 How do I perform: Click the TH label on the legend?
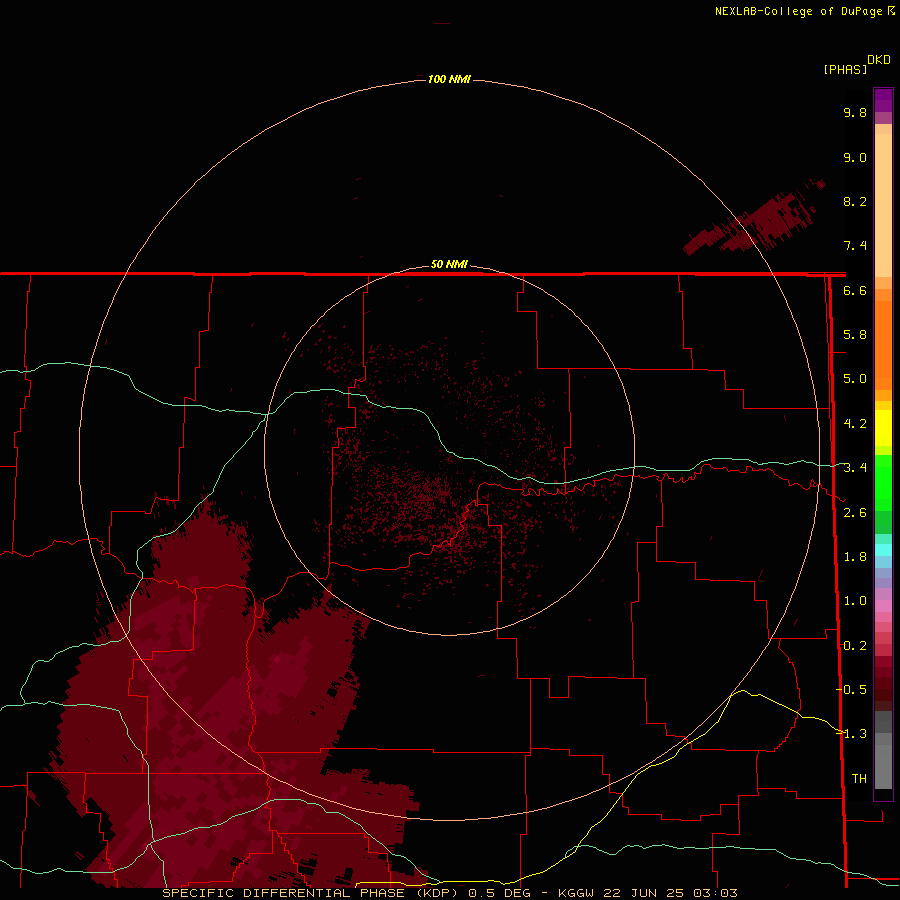coord(859,779)
